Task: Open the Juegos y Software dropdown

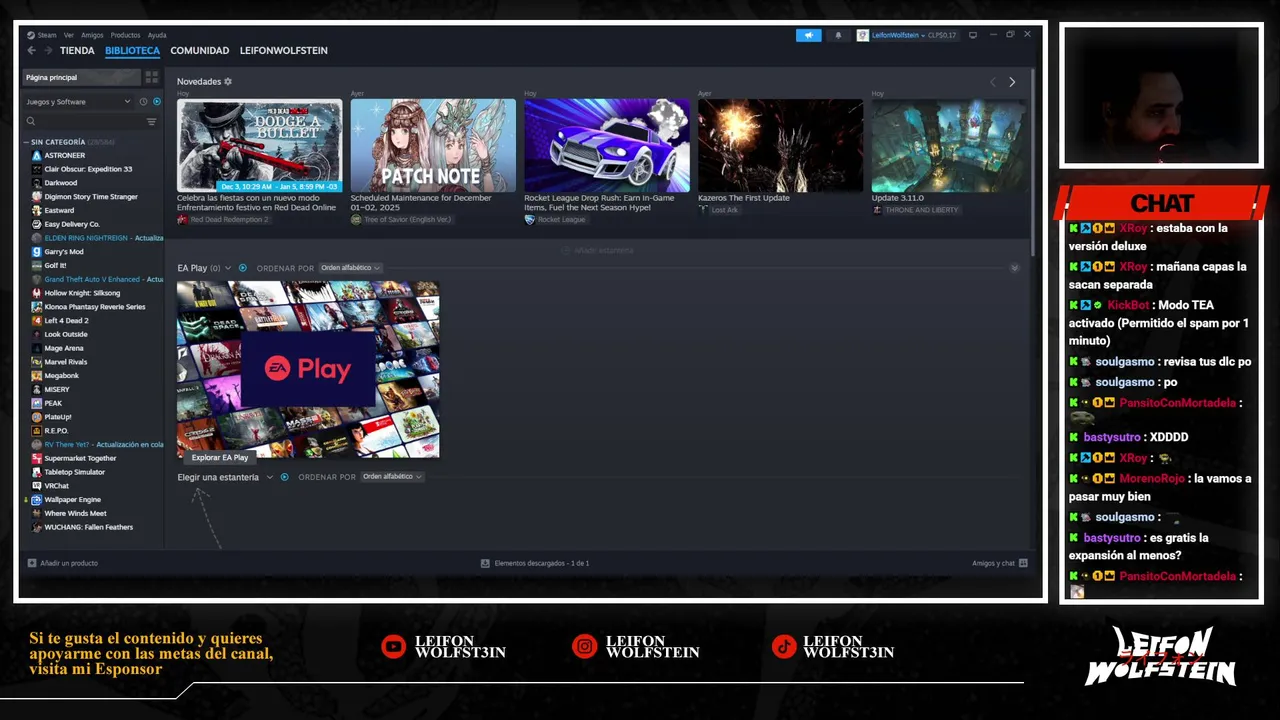Action: click(x=78, y=102)
